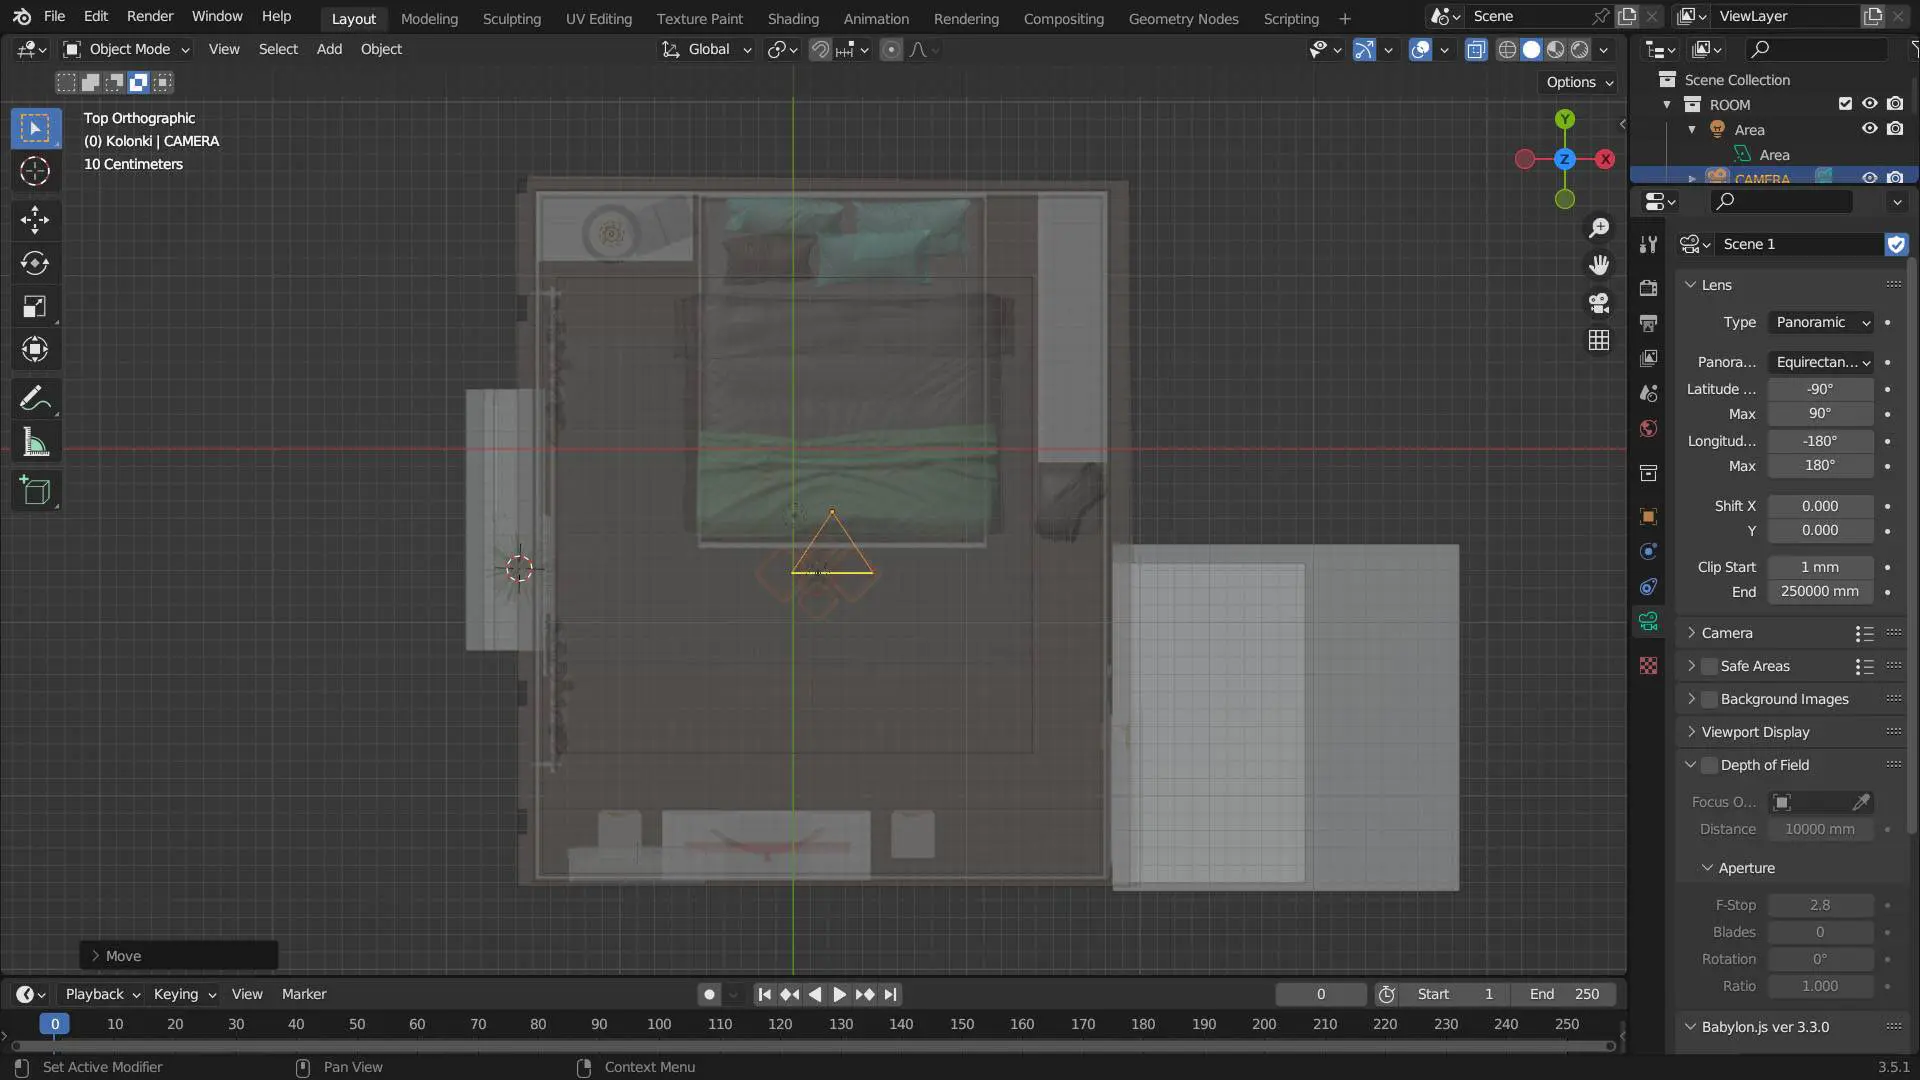1920x1080 pixels.
Task: Select the Annotate tool icon
Action: (x=36, y=400)
